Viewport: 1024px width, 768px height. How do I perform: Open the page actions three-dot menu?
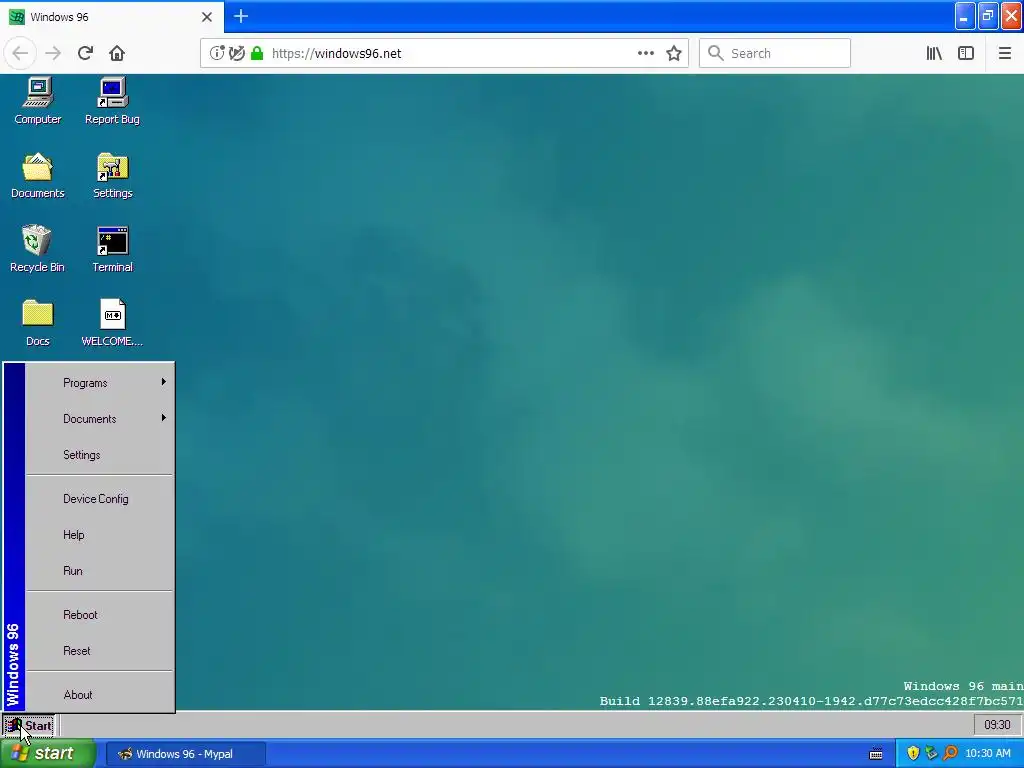coord(646,53)
